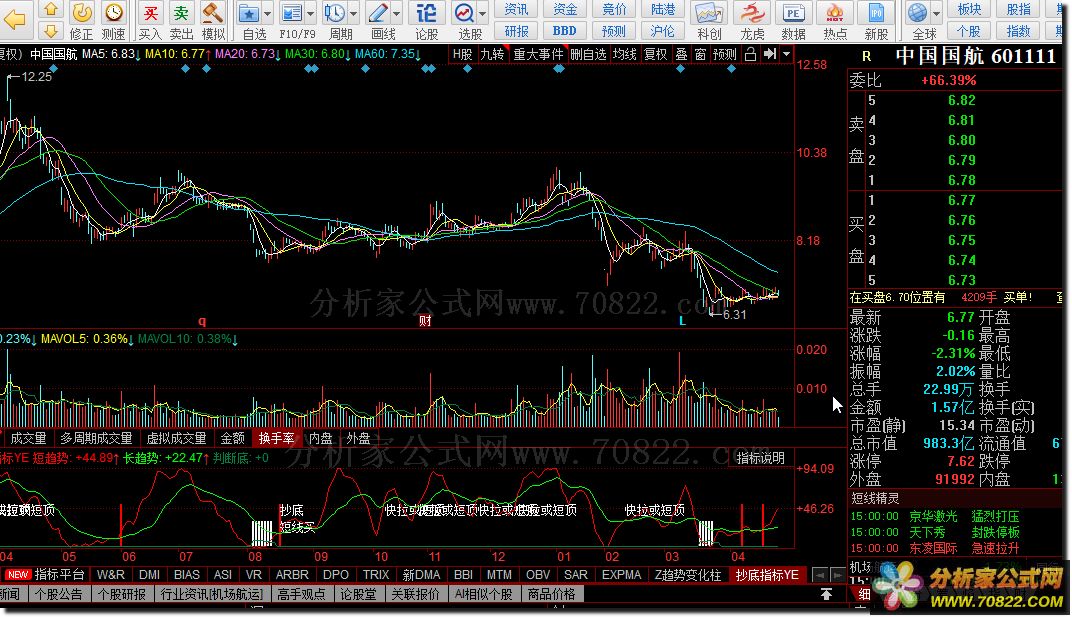
Task: Open the chart toolbar overflow dropdown arrow
Action: coord(786,54)
